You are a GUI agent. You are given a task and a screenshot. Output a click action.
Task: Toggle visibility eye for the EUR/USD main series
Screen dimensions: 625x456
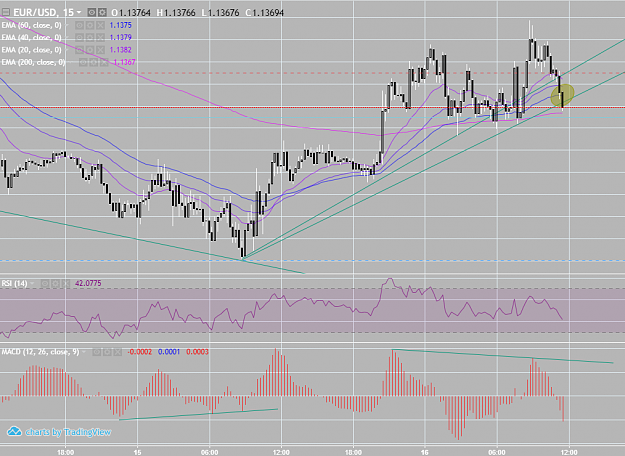tap(91, 13)
